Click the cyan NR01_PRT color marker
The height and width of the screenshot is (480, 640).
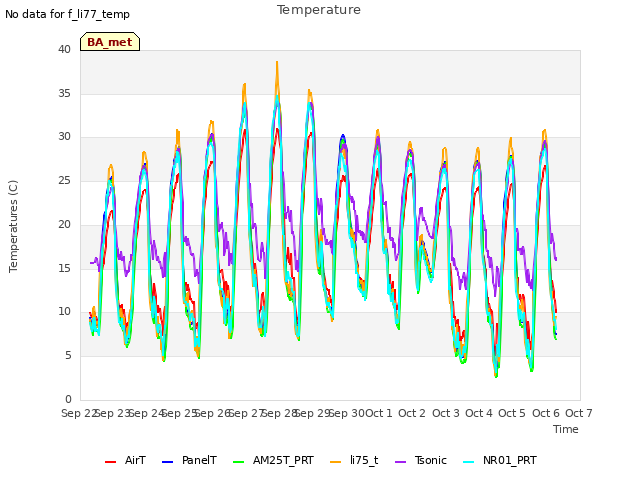(469, 462)
